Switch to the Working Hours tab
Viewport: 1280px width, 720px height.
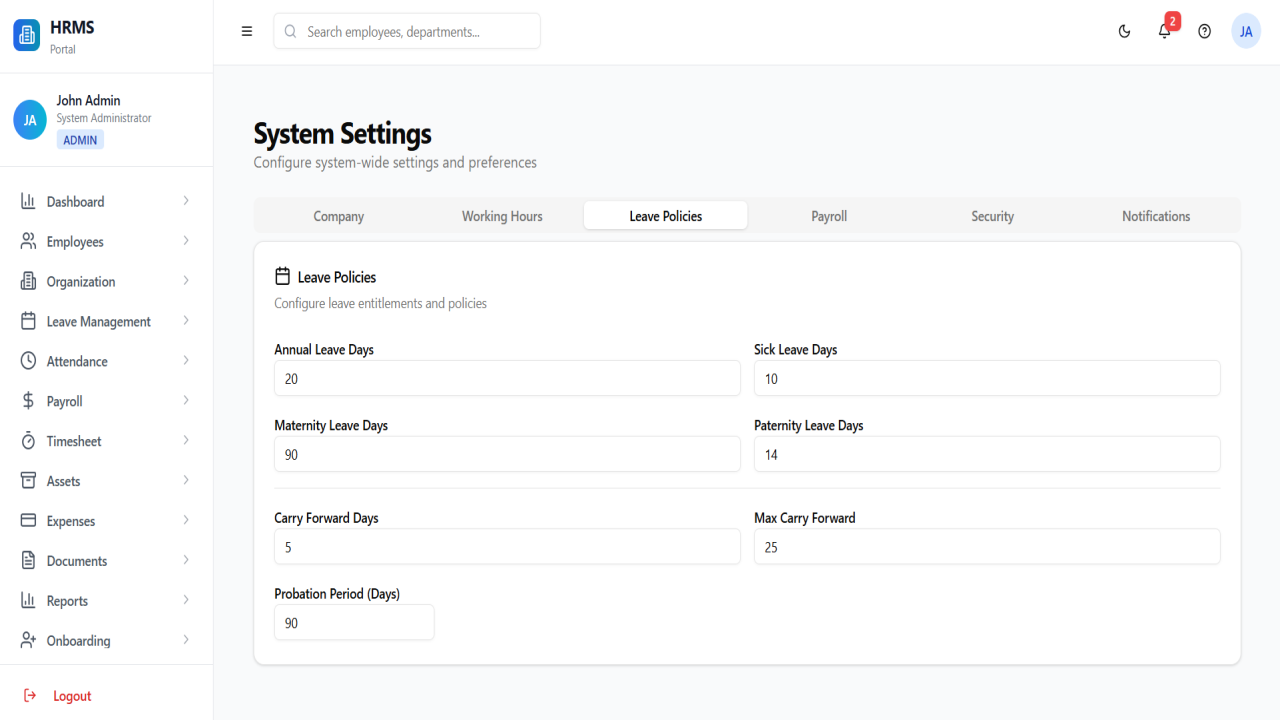pyautogui.click(x=502, y=216)
